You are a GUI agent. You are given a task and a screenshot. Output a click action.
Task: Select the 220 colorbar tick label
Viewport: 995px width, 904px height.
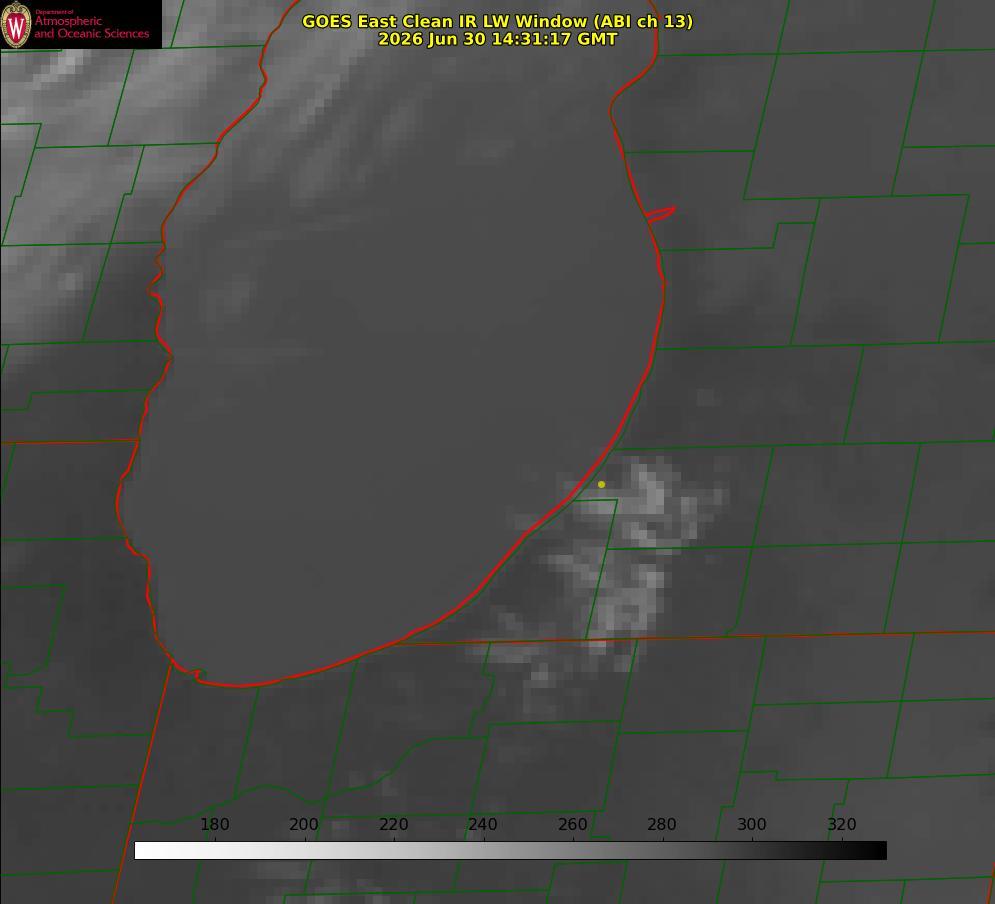pyautogui.click(x=393, y=824)
